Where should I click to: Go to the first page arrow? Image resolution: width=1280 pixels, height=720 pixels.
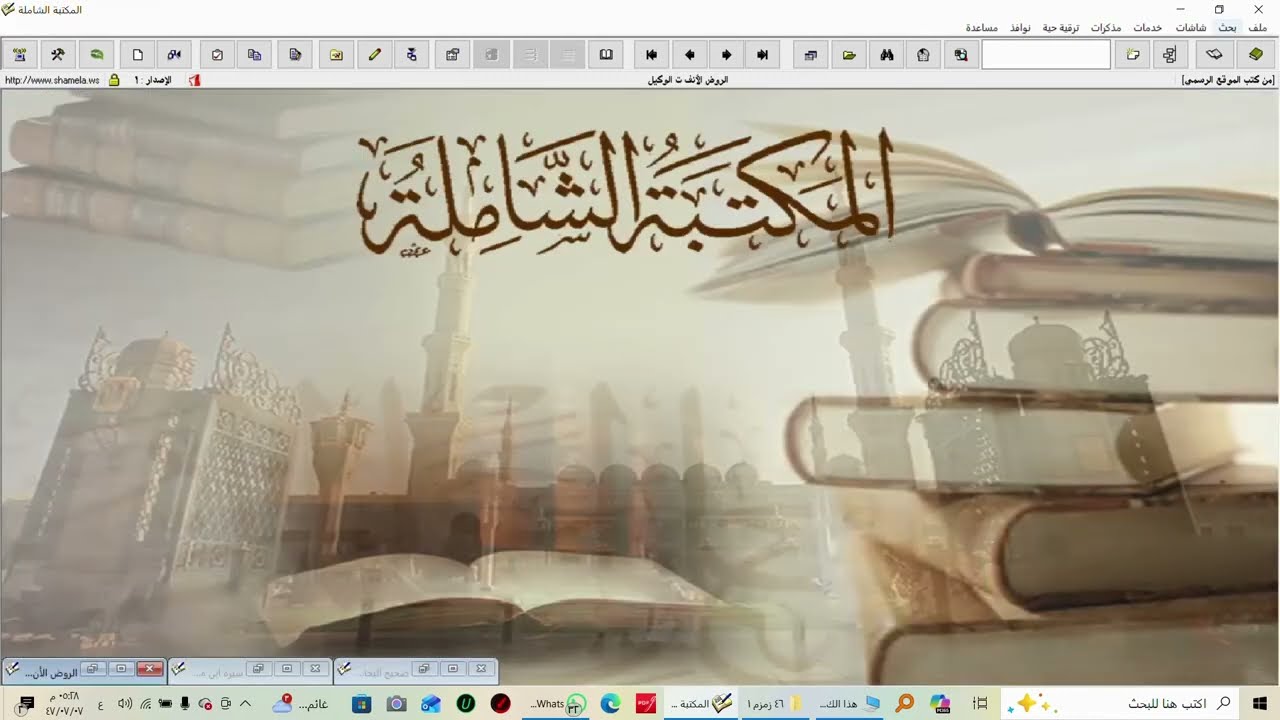651,55
